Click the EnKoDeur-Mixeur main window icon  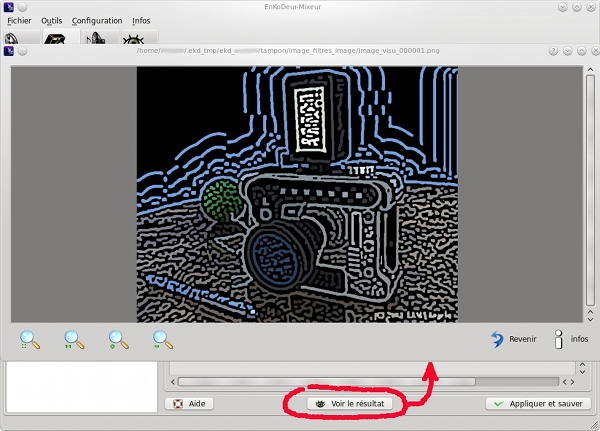9,7
